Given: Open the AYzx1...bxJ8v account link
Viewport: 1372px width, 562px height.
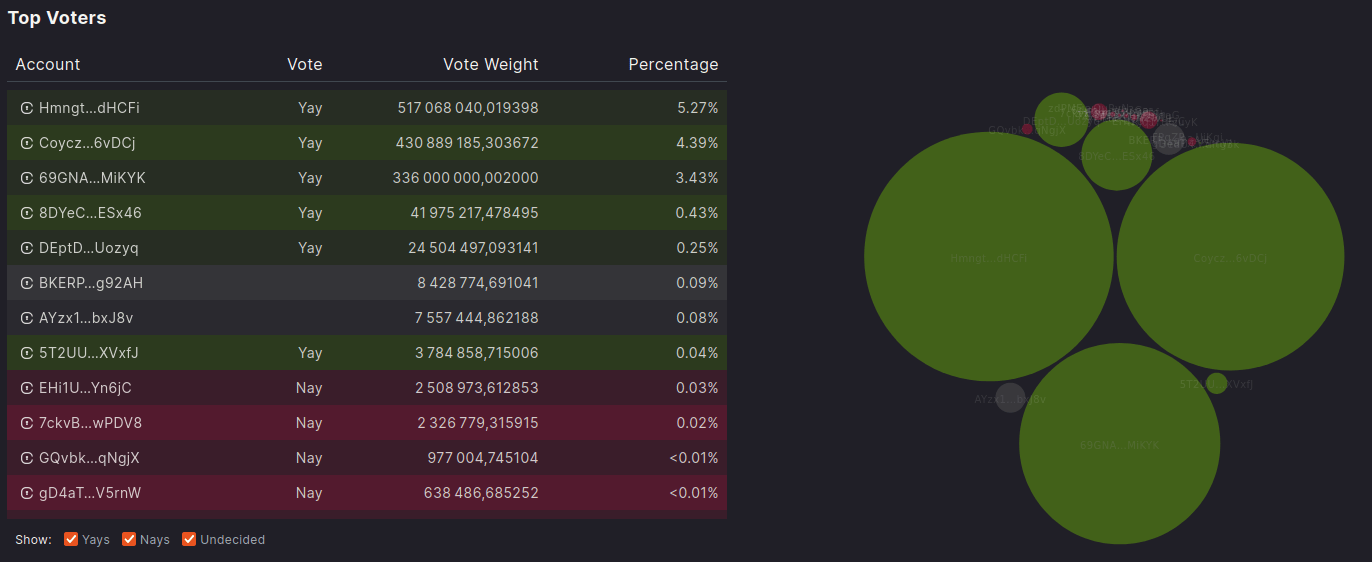Looking at the screenshot, I should click(86, 318).
